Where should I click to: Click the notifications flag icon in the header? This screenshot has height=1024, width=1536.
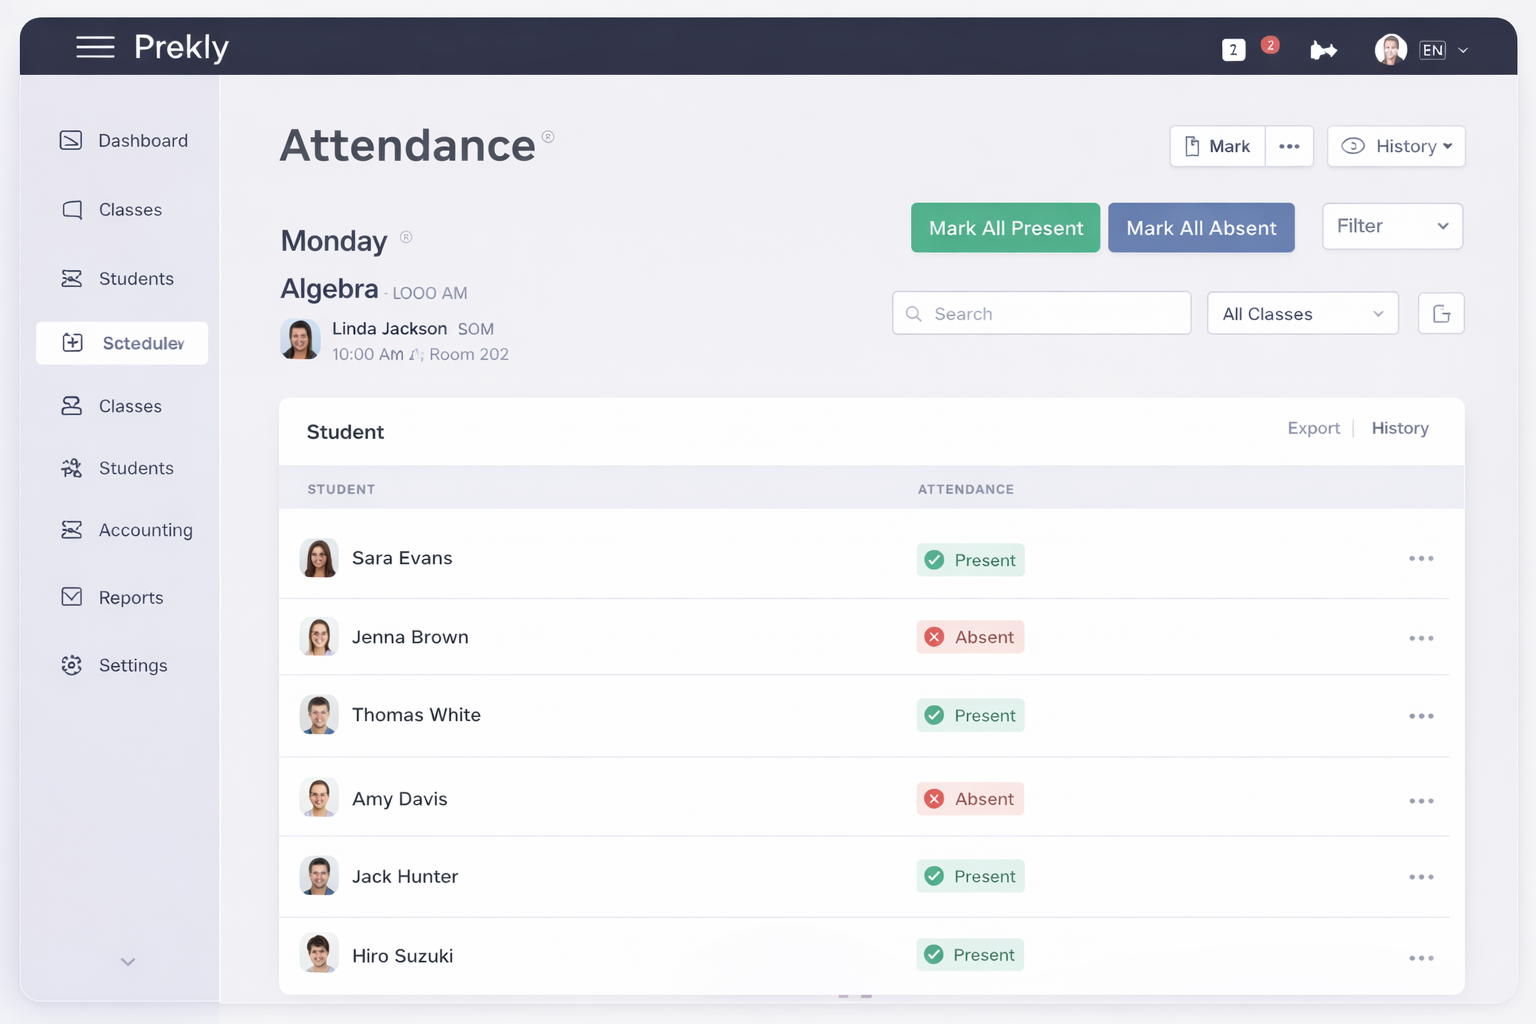tap(1324, 48)
